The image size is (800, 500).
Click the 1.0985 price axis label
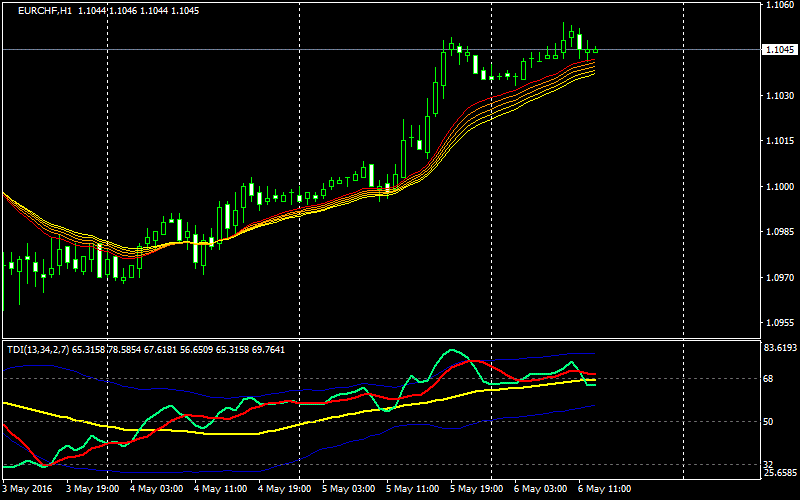(779, 232)
